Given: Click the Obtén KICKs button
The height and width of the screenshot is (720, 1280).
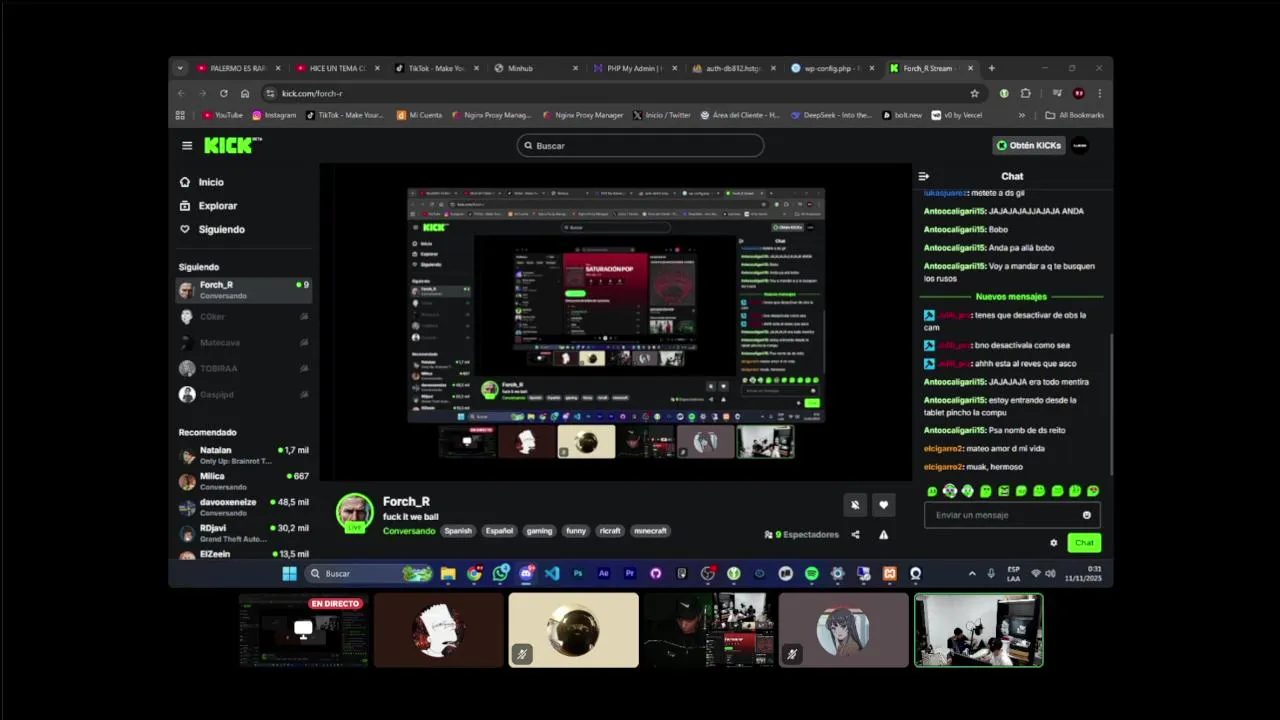Looking at the screenshot, I should click(1028, 146).
